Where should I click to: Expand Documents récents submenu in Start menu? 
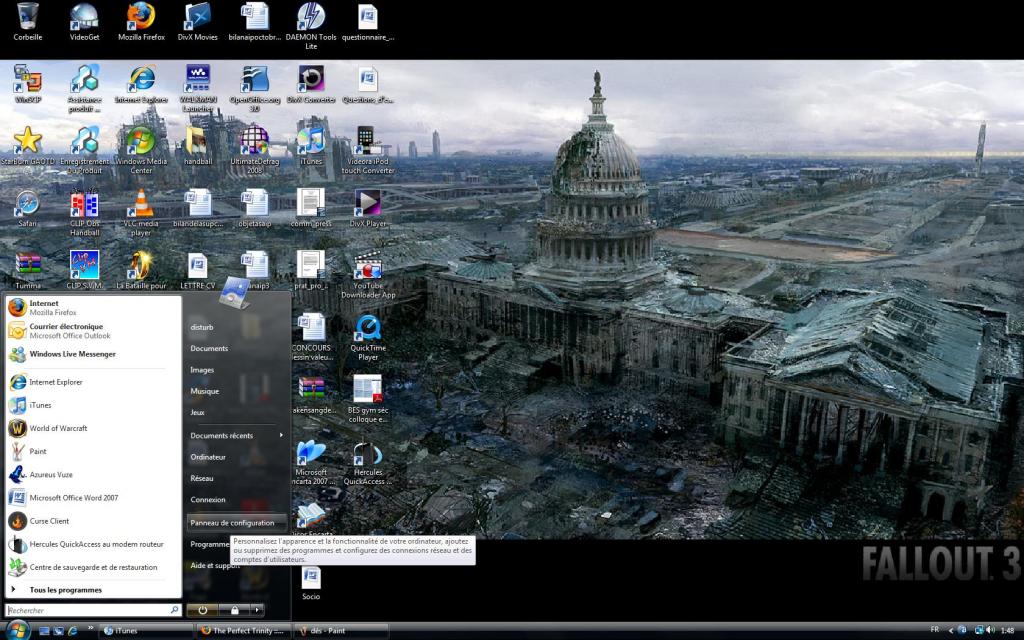pyautogui.click(x=236, y=436)
